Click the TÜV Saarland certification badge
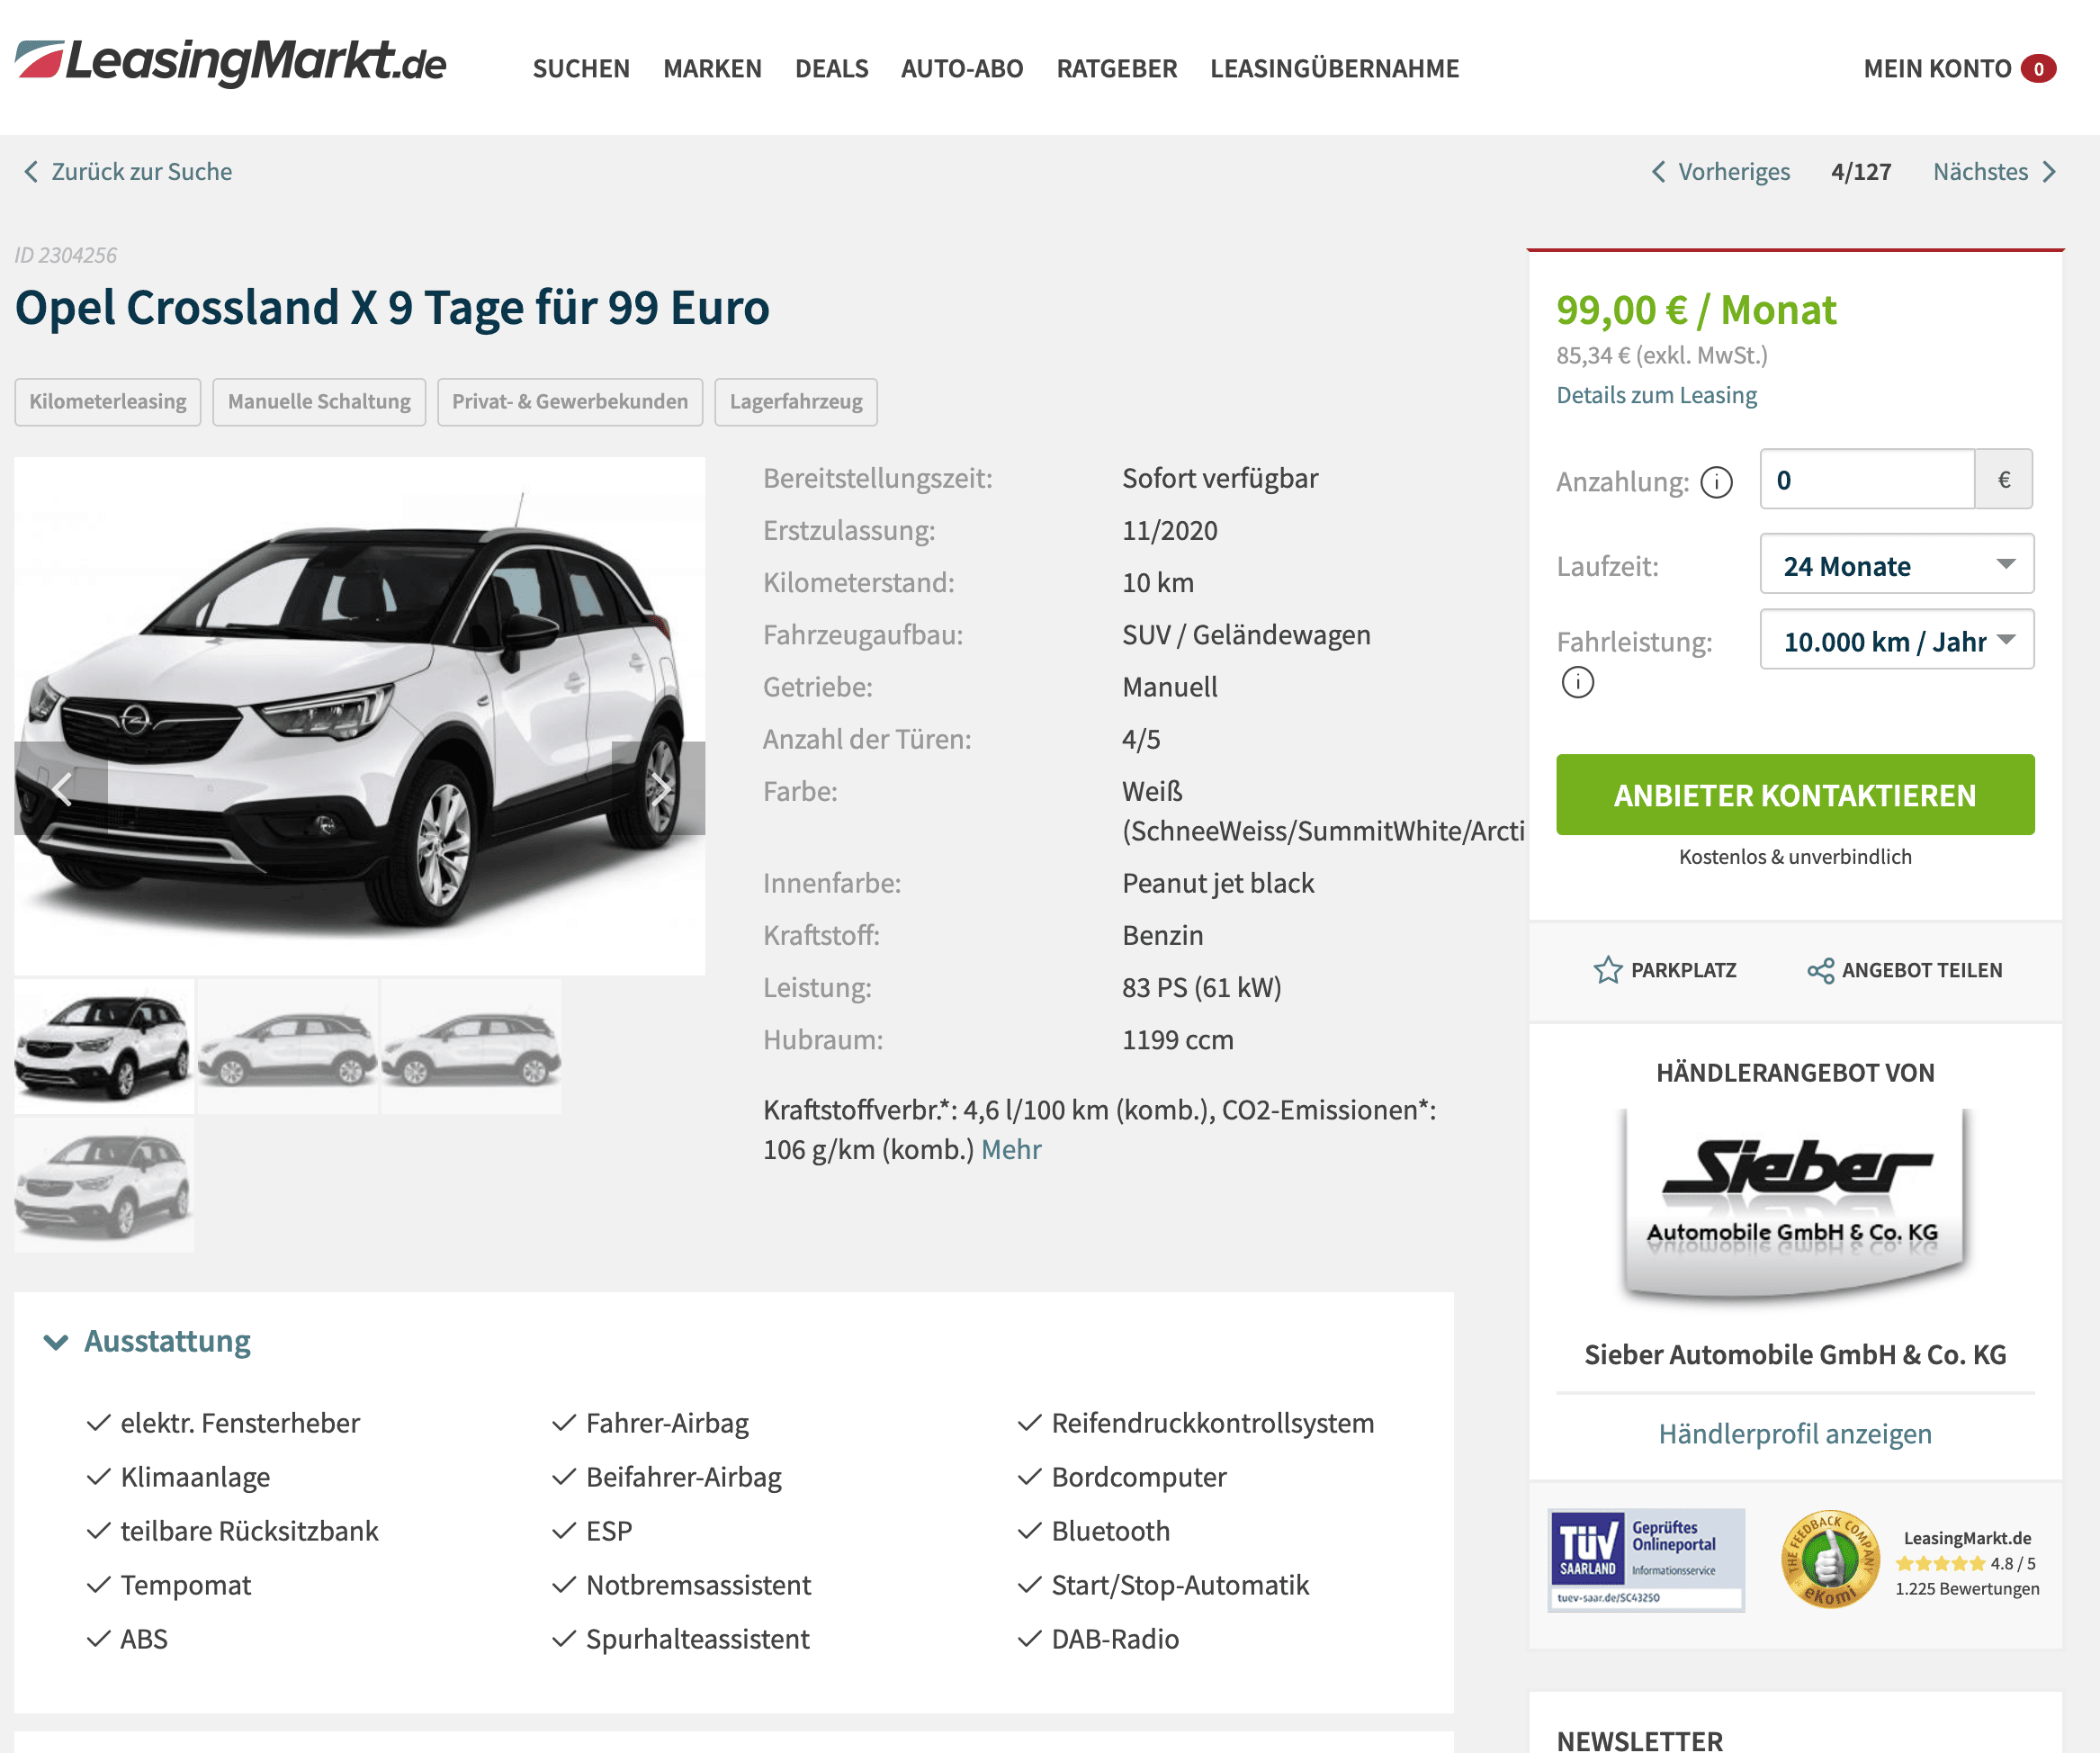Image resolution: width=2100 pixels, height=1753 pixels. (1646, 1559)
